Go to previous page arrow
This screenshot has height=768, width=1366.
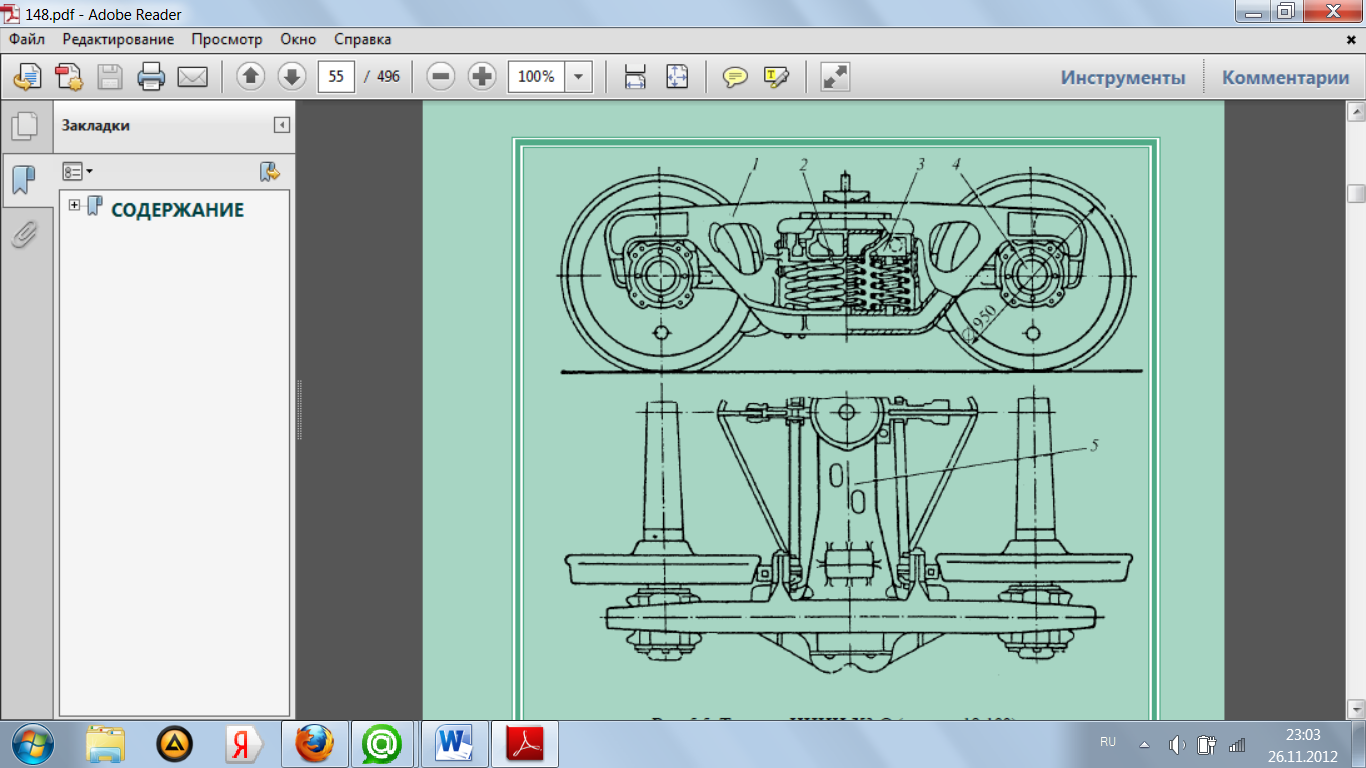pyautogui.click(x=250, y=77)
